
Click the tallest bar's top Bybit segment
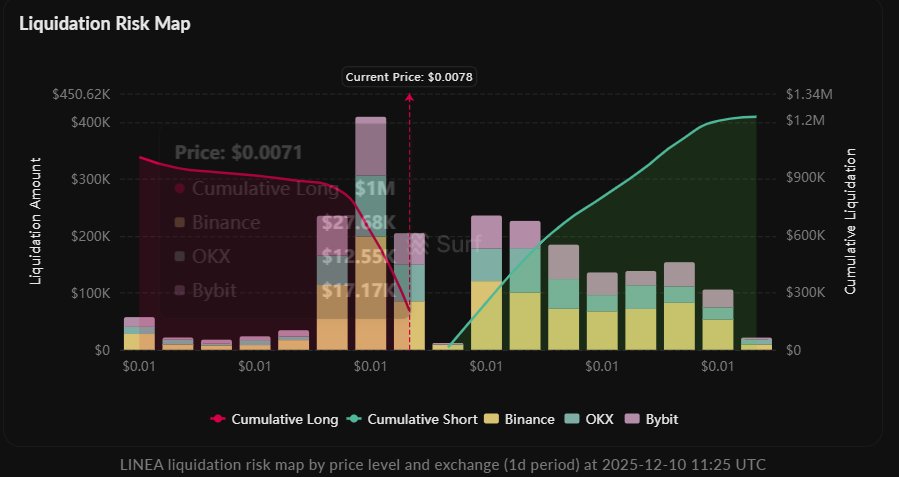tap(371, 145)
